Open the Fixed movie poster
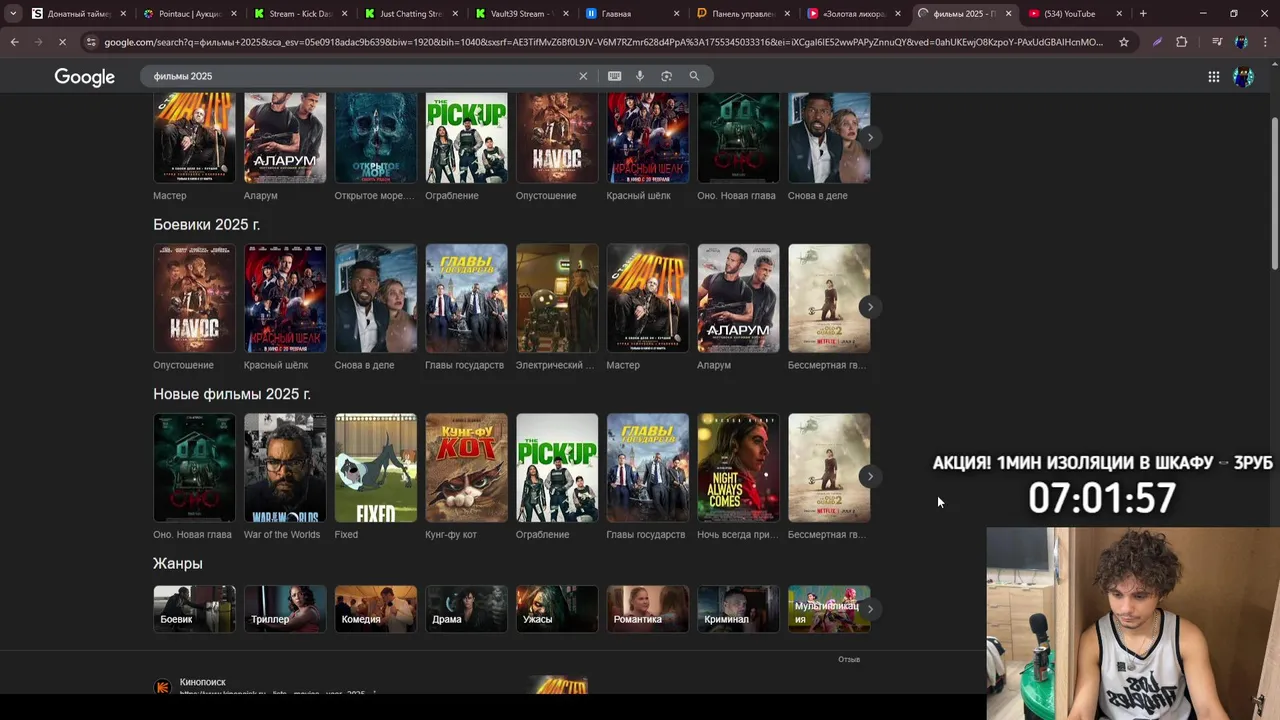The image size is (1280, 720). point(375,468)
